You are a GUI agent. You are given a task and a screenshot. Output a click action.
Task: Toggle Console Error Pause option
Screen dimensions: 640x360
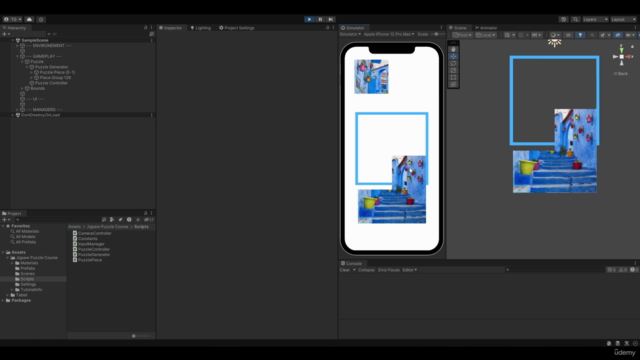pyautogui.click(x=389, y=270)
